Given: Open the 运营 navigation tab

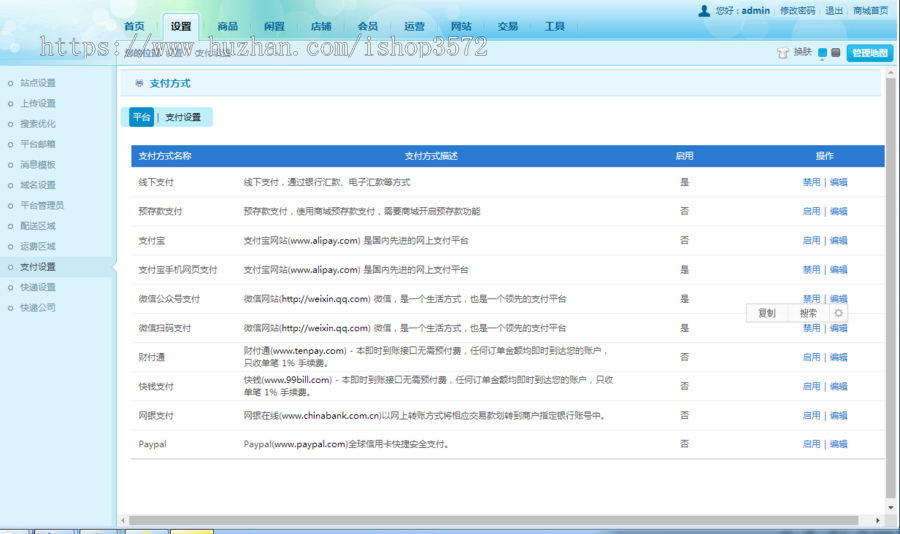Looking at the screenshot, I should click(414, 26).
